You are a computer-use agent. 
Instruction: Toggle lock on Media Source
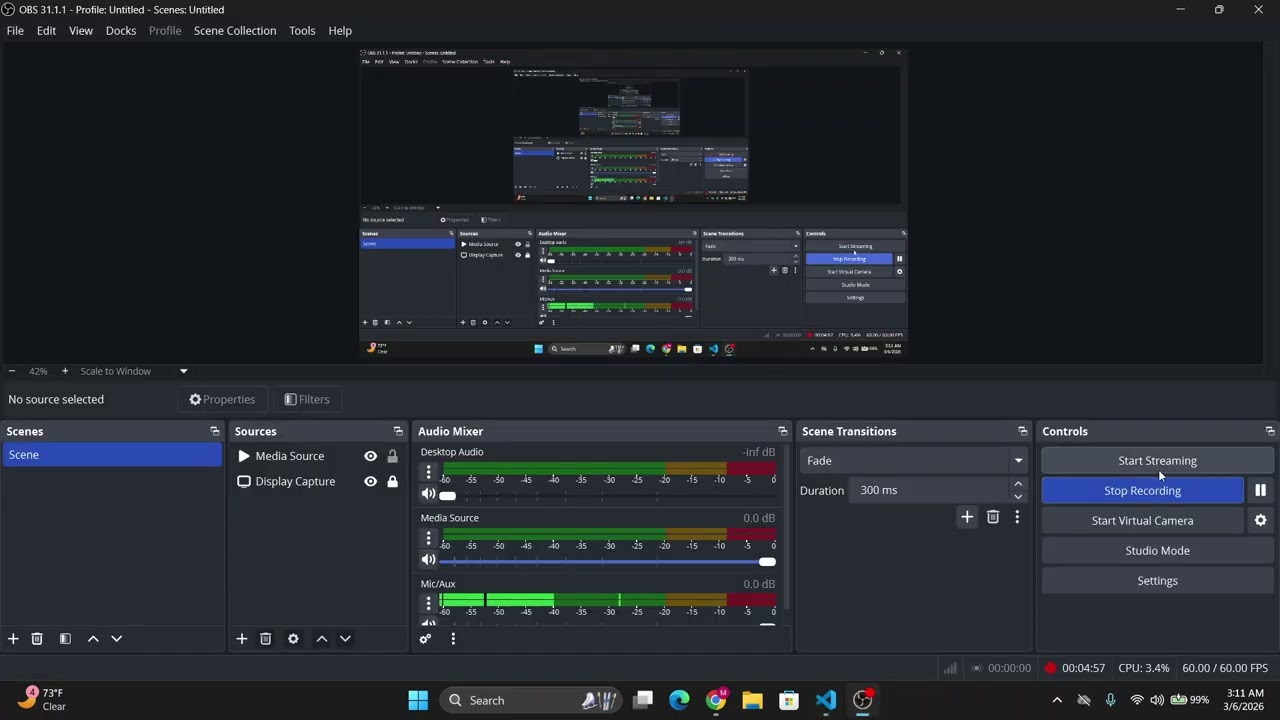click(x=392, y=456)
